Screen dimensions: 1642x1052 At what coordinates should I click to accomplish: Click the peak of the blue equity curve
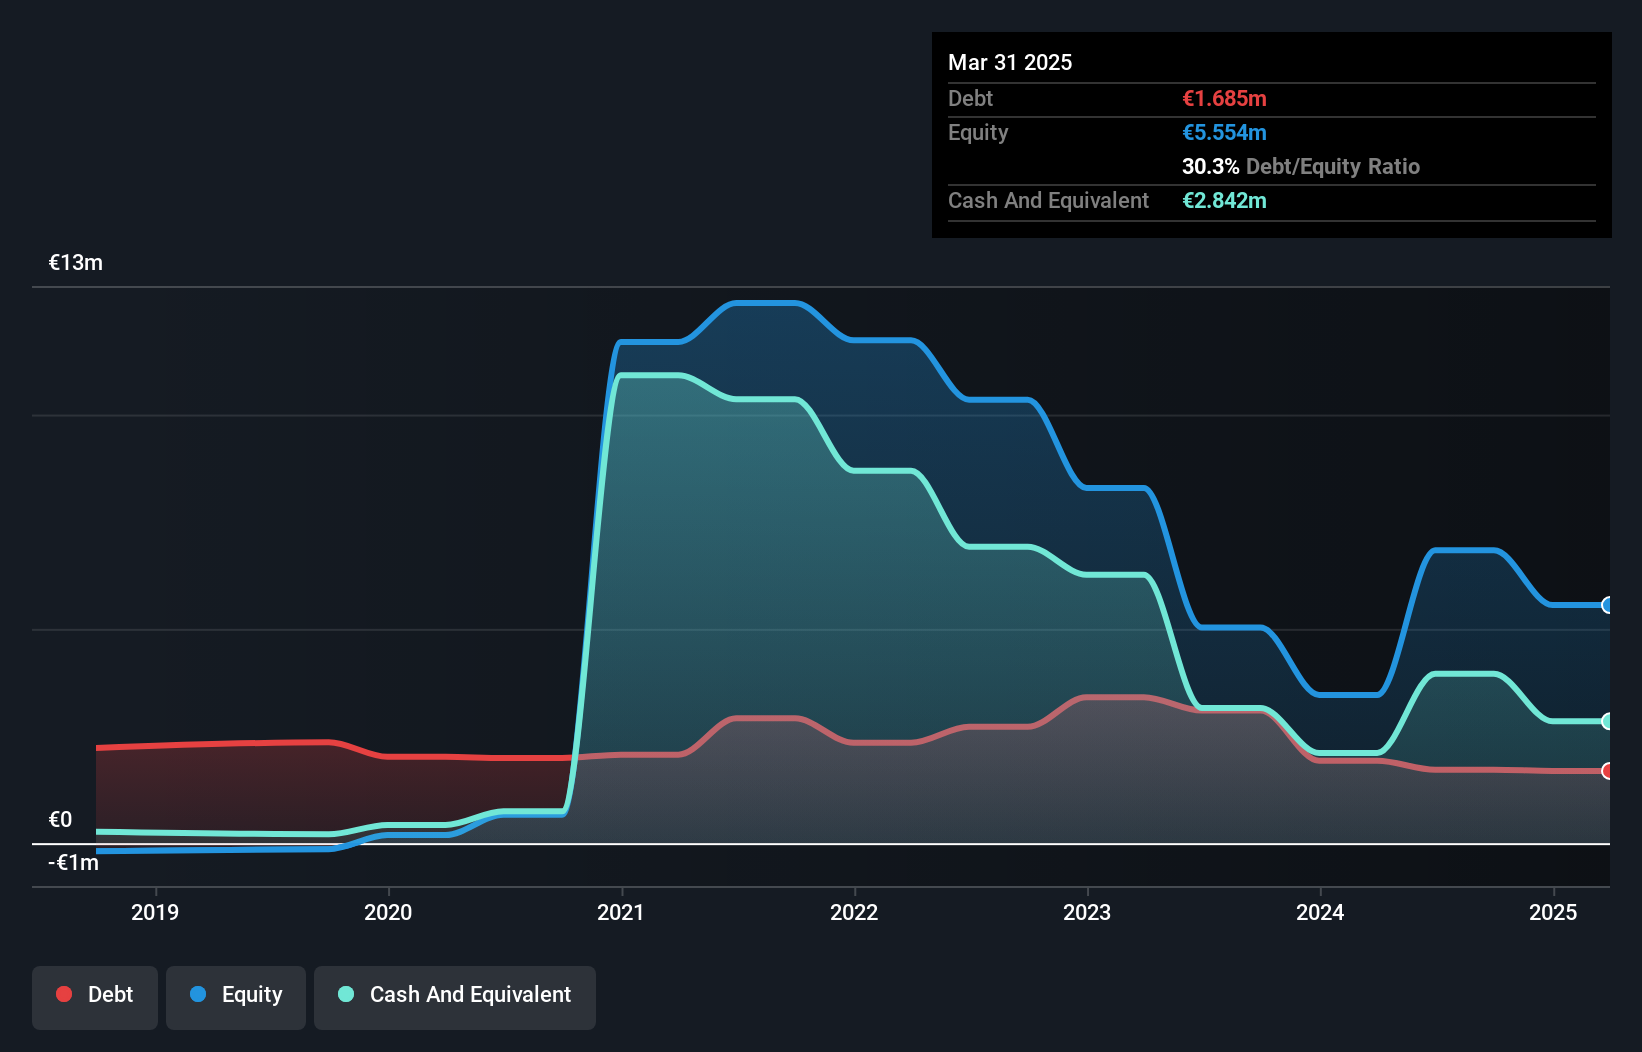765,303
